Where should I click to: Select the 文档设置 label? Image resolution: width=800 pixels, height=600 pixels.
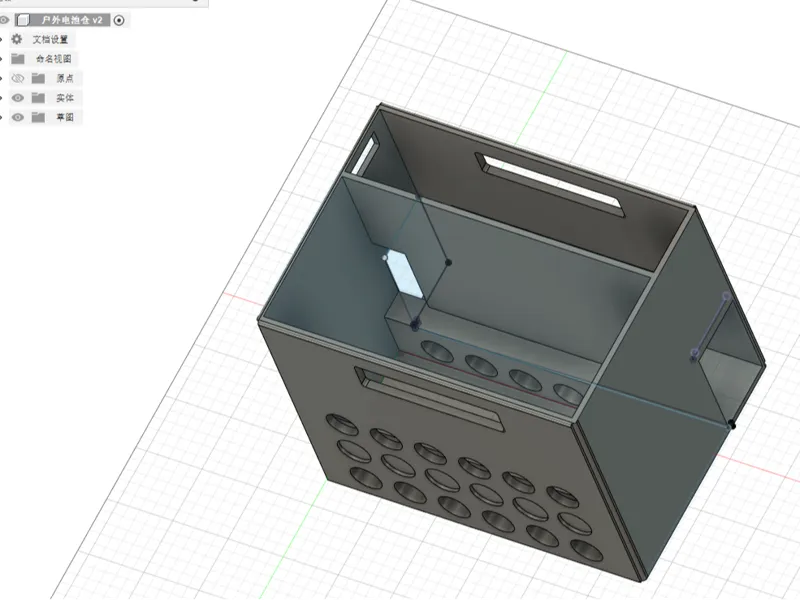51,39
